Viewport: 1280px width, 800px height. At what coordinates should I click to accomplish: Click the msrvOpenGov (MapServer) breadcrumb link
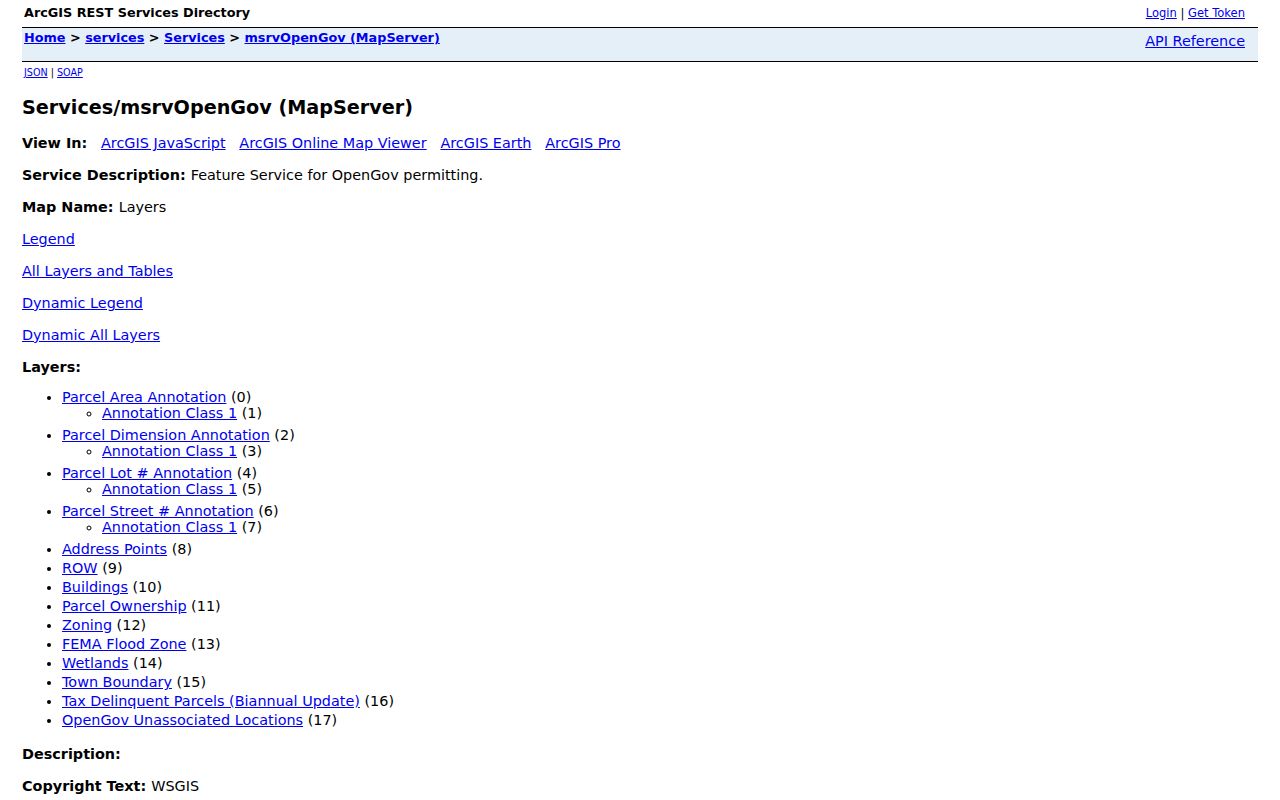point(342,38)
